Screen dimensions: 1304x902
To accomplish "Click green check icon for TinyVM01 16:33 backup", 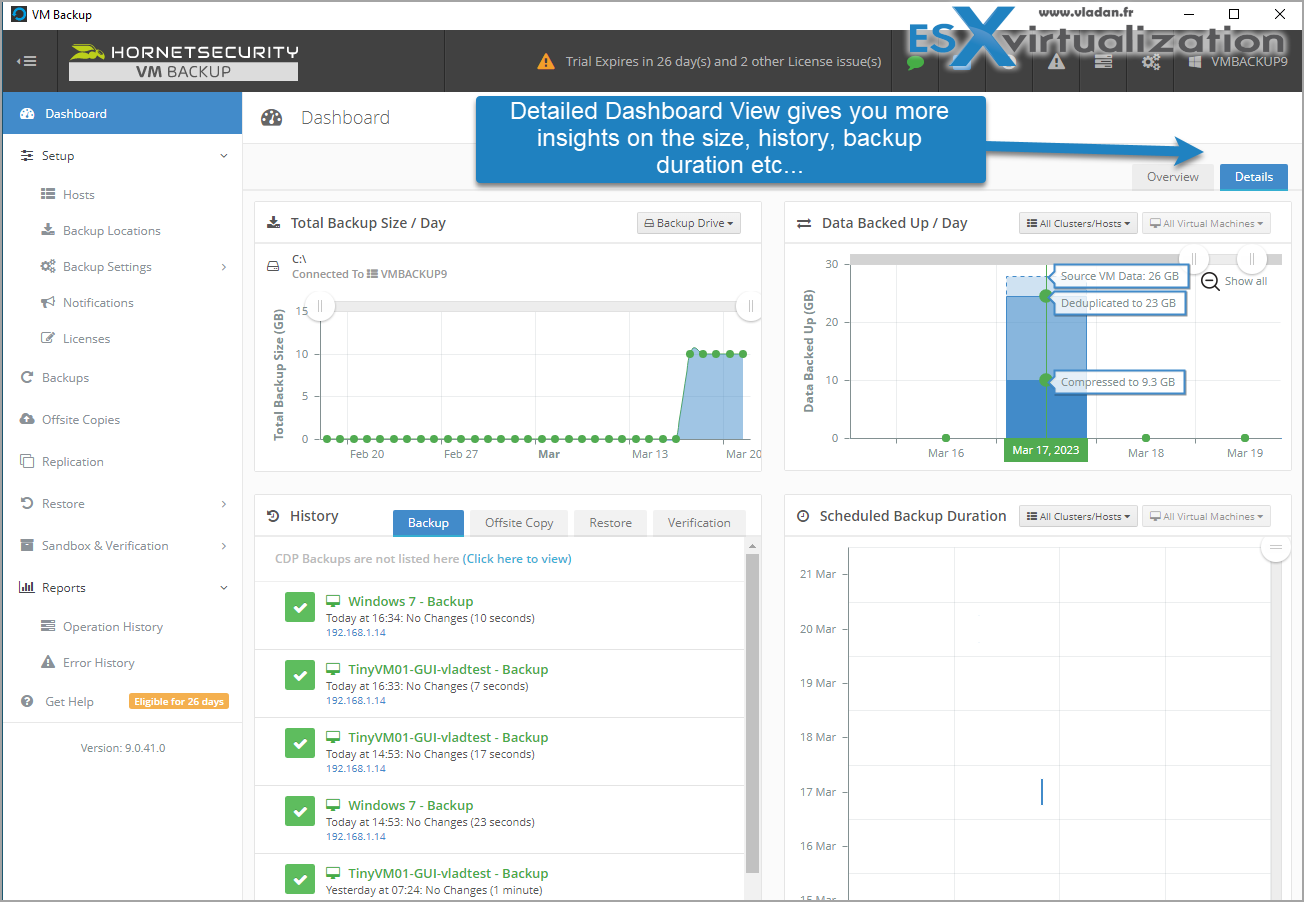I will (300, 675).
